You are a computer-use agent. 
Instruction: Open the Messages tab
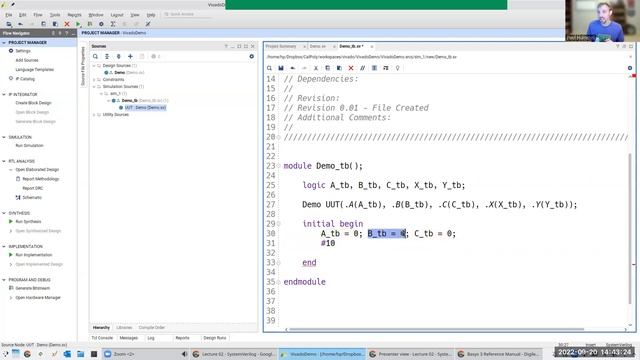coord(129,338)
